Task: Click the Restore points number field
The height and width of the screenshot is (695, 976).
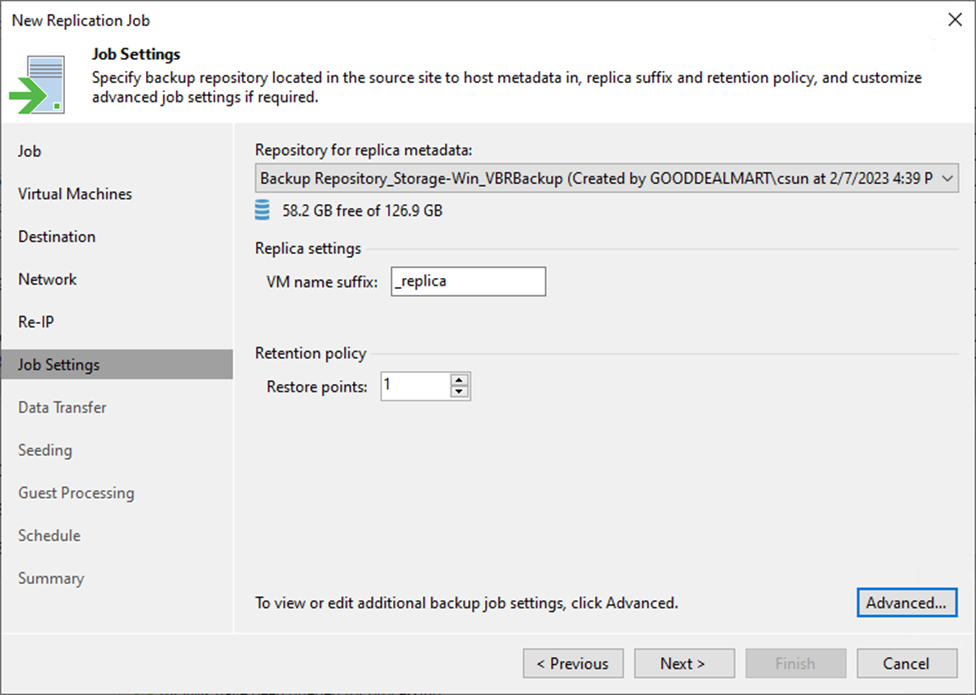Action: (x=416, y=386)
